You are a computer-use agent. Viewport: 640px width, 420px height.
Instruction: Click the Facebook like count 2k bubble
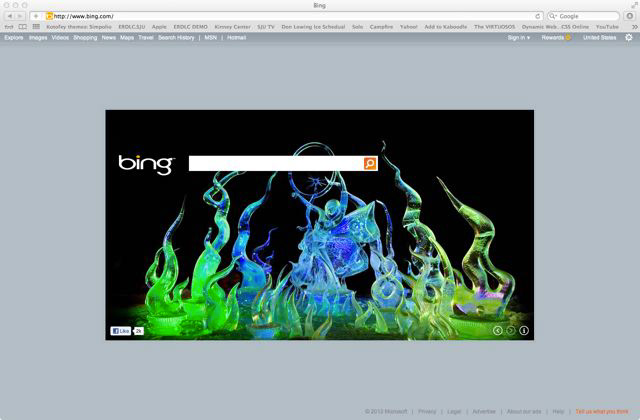[x=138, y=331]
